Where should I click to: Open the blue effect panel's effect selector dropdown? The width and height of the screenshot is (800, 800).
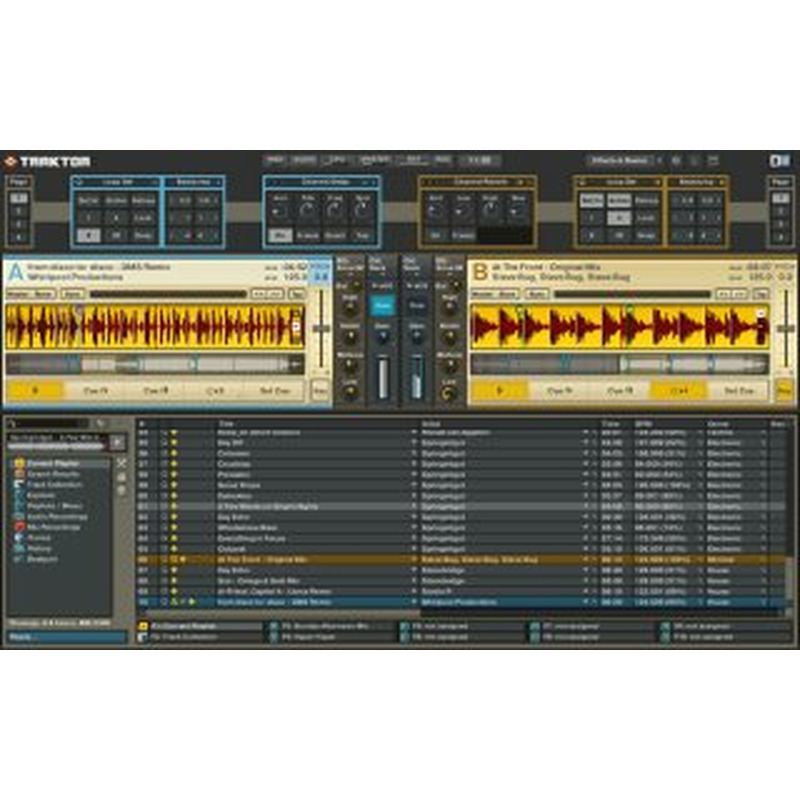365,182
